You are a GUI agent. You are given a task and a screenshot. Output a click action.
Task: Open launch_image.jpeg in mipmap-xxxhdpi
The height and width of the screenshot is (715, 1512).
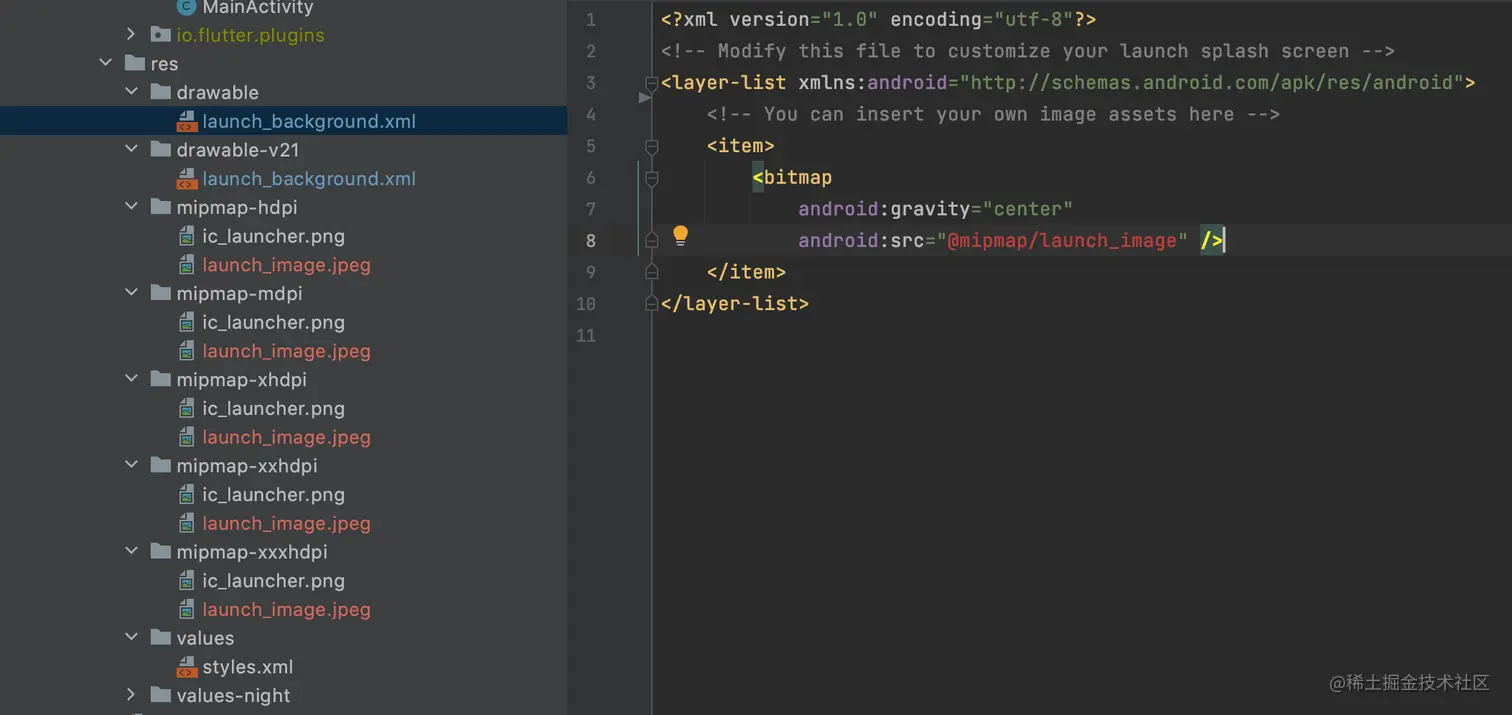click(x=286, y=609)
